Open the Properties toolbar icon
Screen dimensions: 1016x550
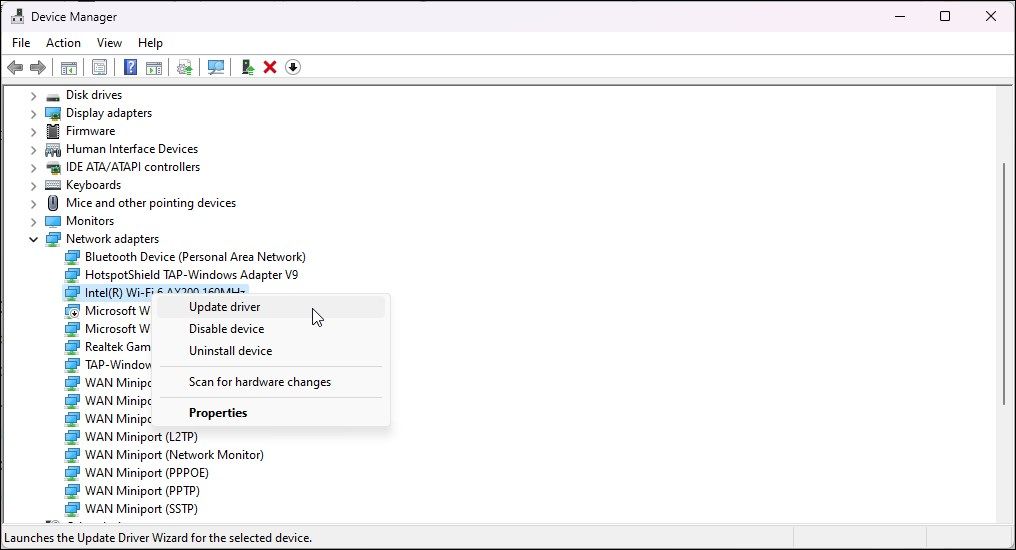tap(99, 67)
